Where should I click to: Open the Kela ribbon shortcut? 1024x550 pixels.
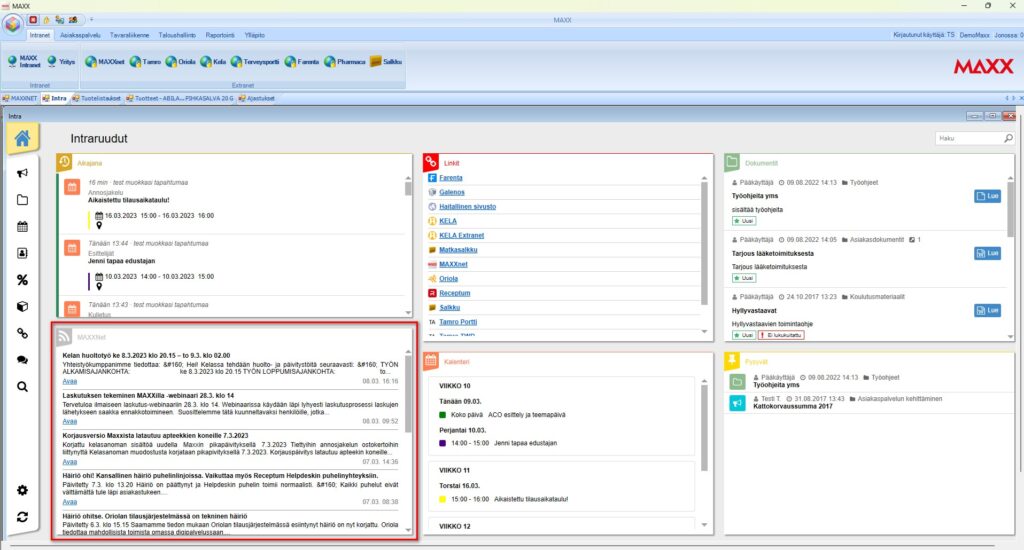click(x=214, y=61)
